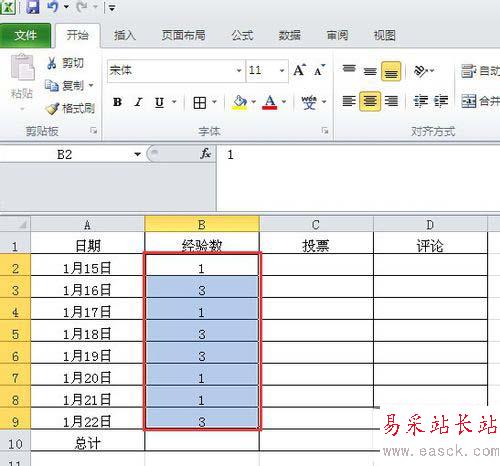Toggle Top Align

(x=349, y=69)
